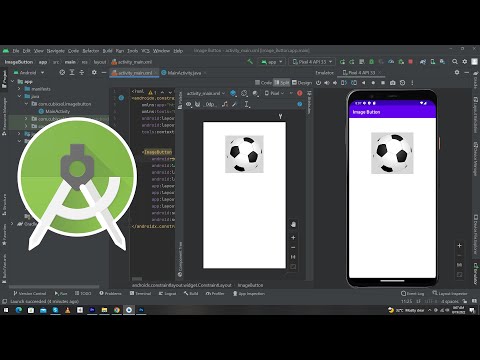The width and height of the screenshot is (480, 360).
Task: Open the Pixel device preview dropdown
Action: pyautogui.click(x=273, y=93)
